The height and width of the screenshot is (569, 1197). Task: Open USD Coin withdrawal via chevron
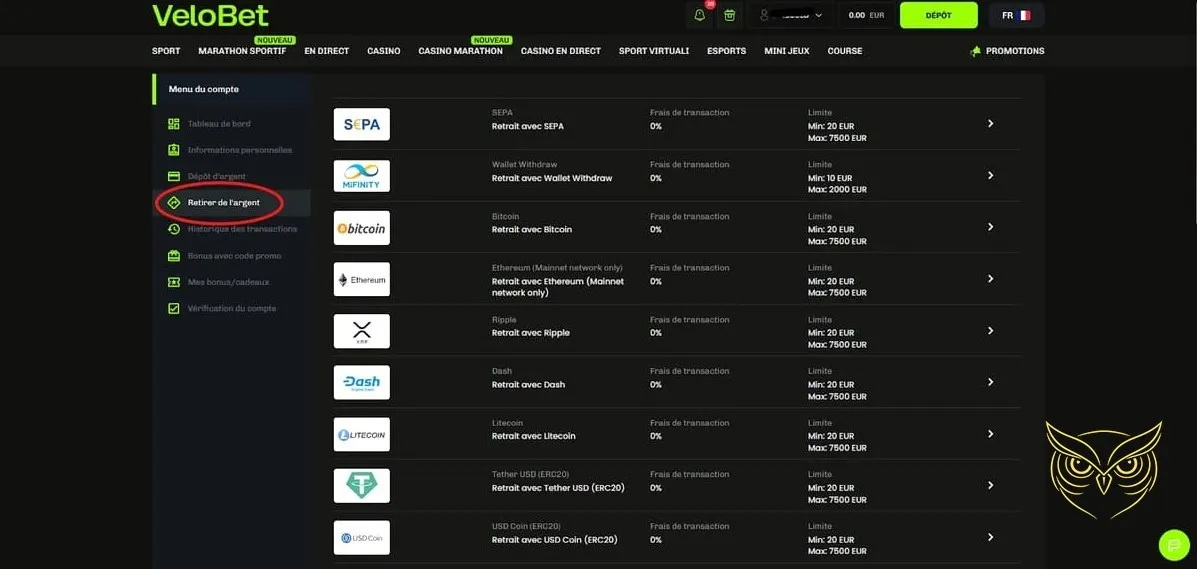click(x=990, y=537)
